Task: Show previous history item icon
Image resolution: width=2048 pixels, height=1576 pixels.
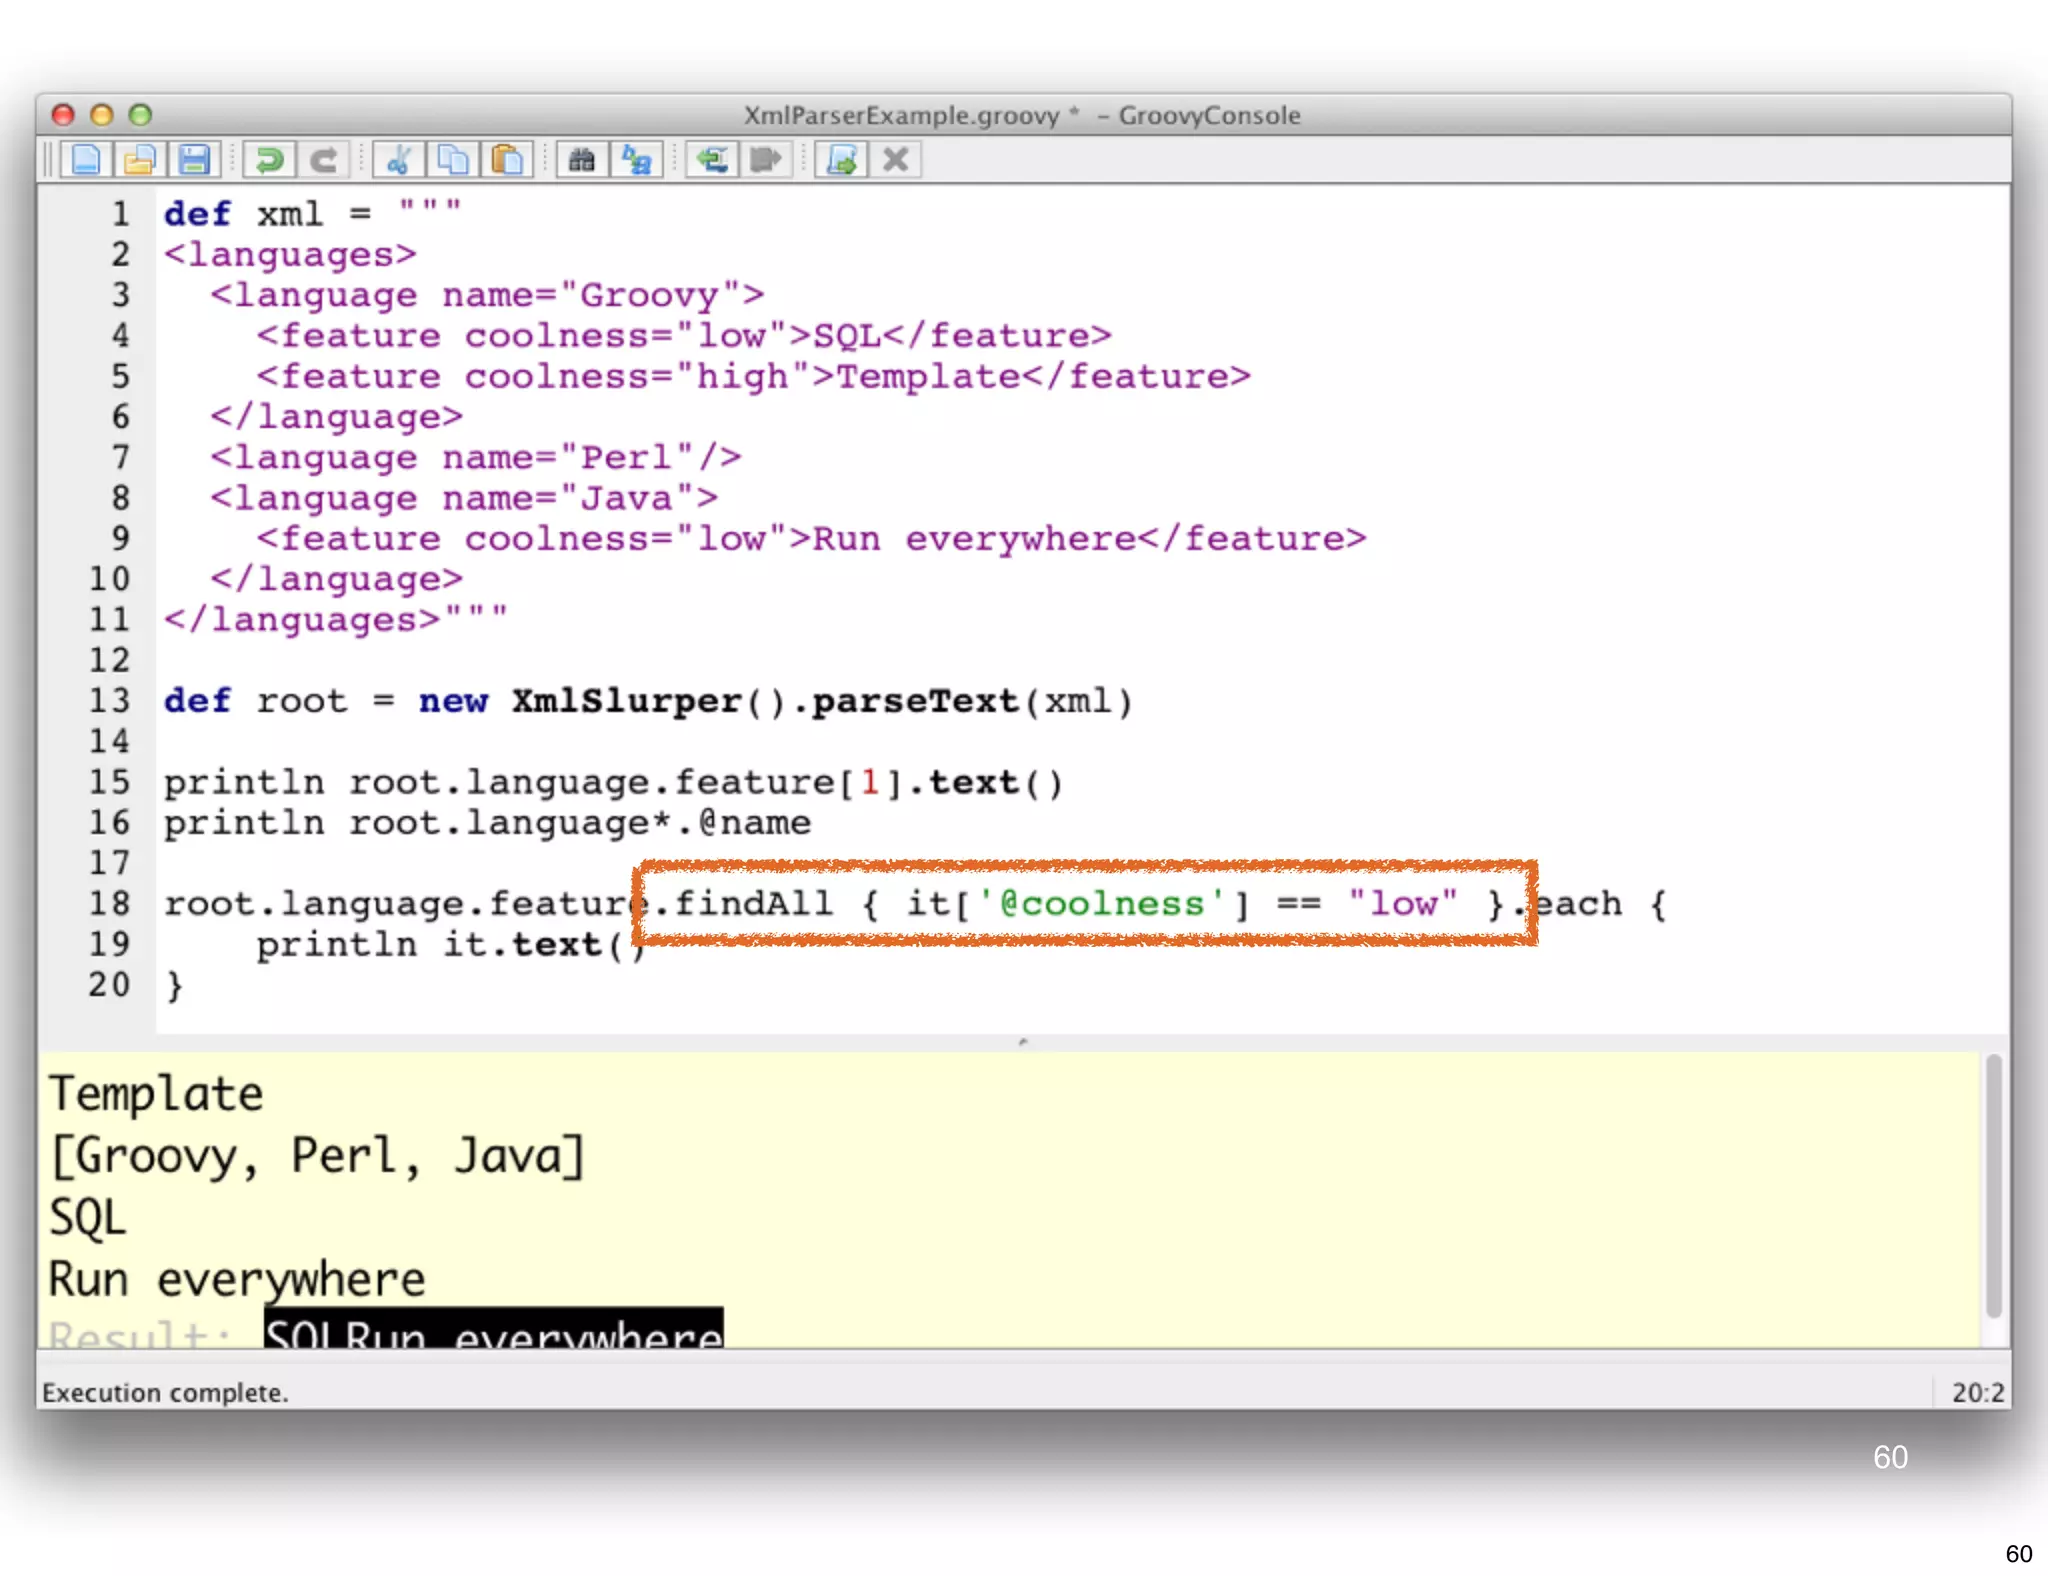Action: [x=712, y=160]
